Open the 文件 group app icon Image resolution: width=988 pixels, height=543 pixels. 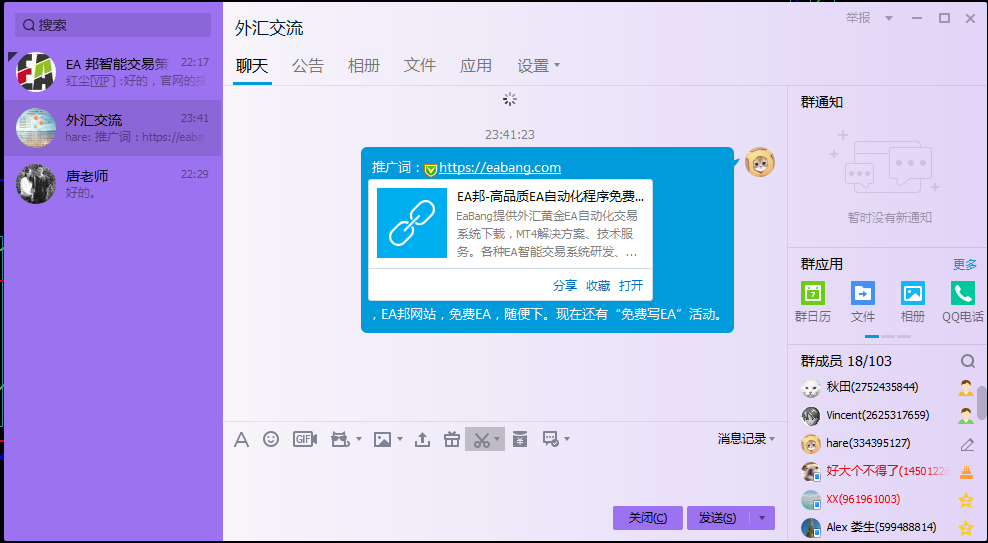tap(863, 294)
